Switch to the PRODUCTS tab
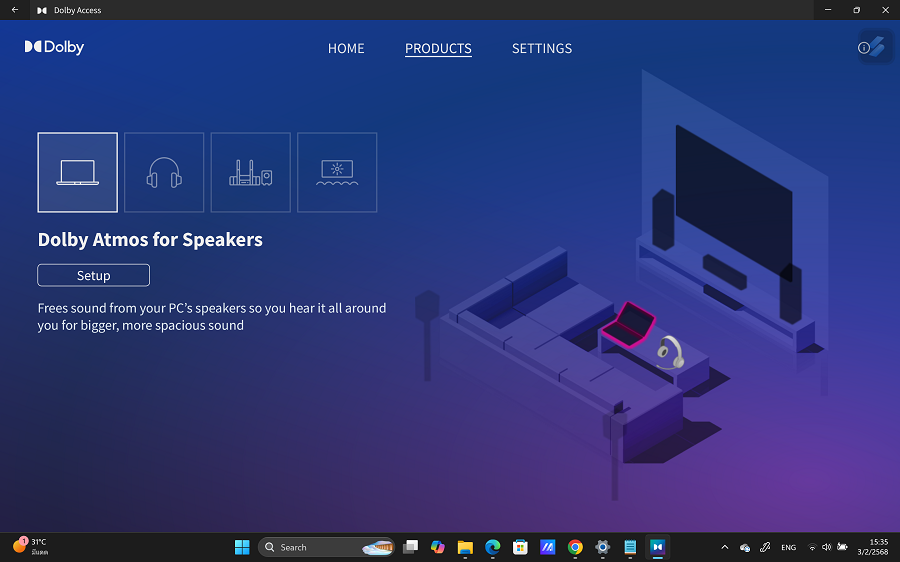 438,48
